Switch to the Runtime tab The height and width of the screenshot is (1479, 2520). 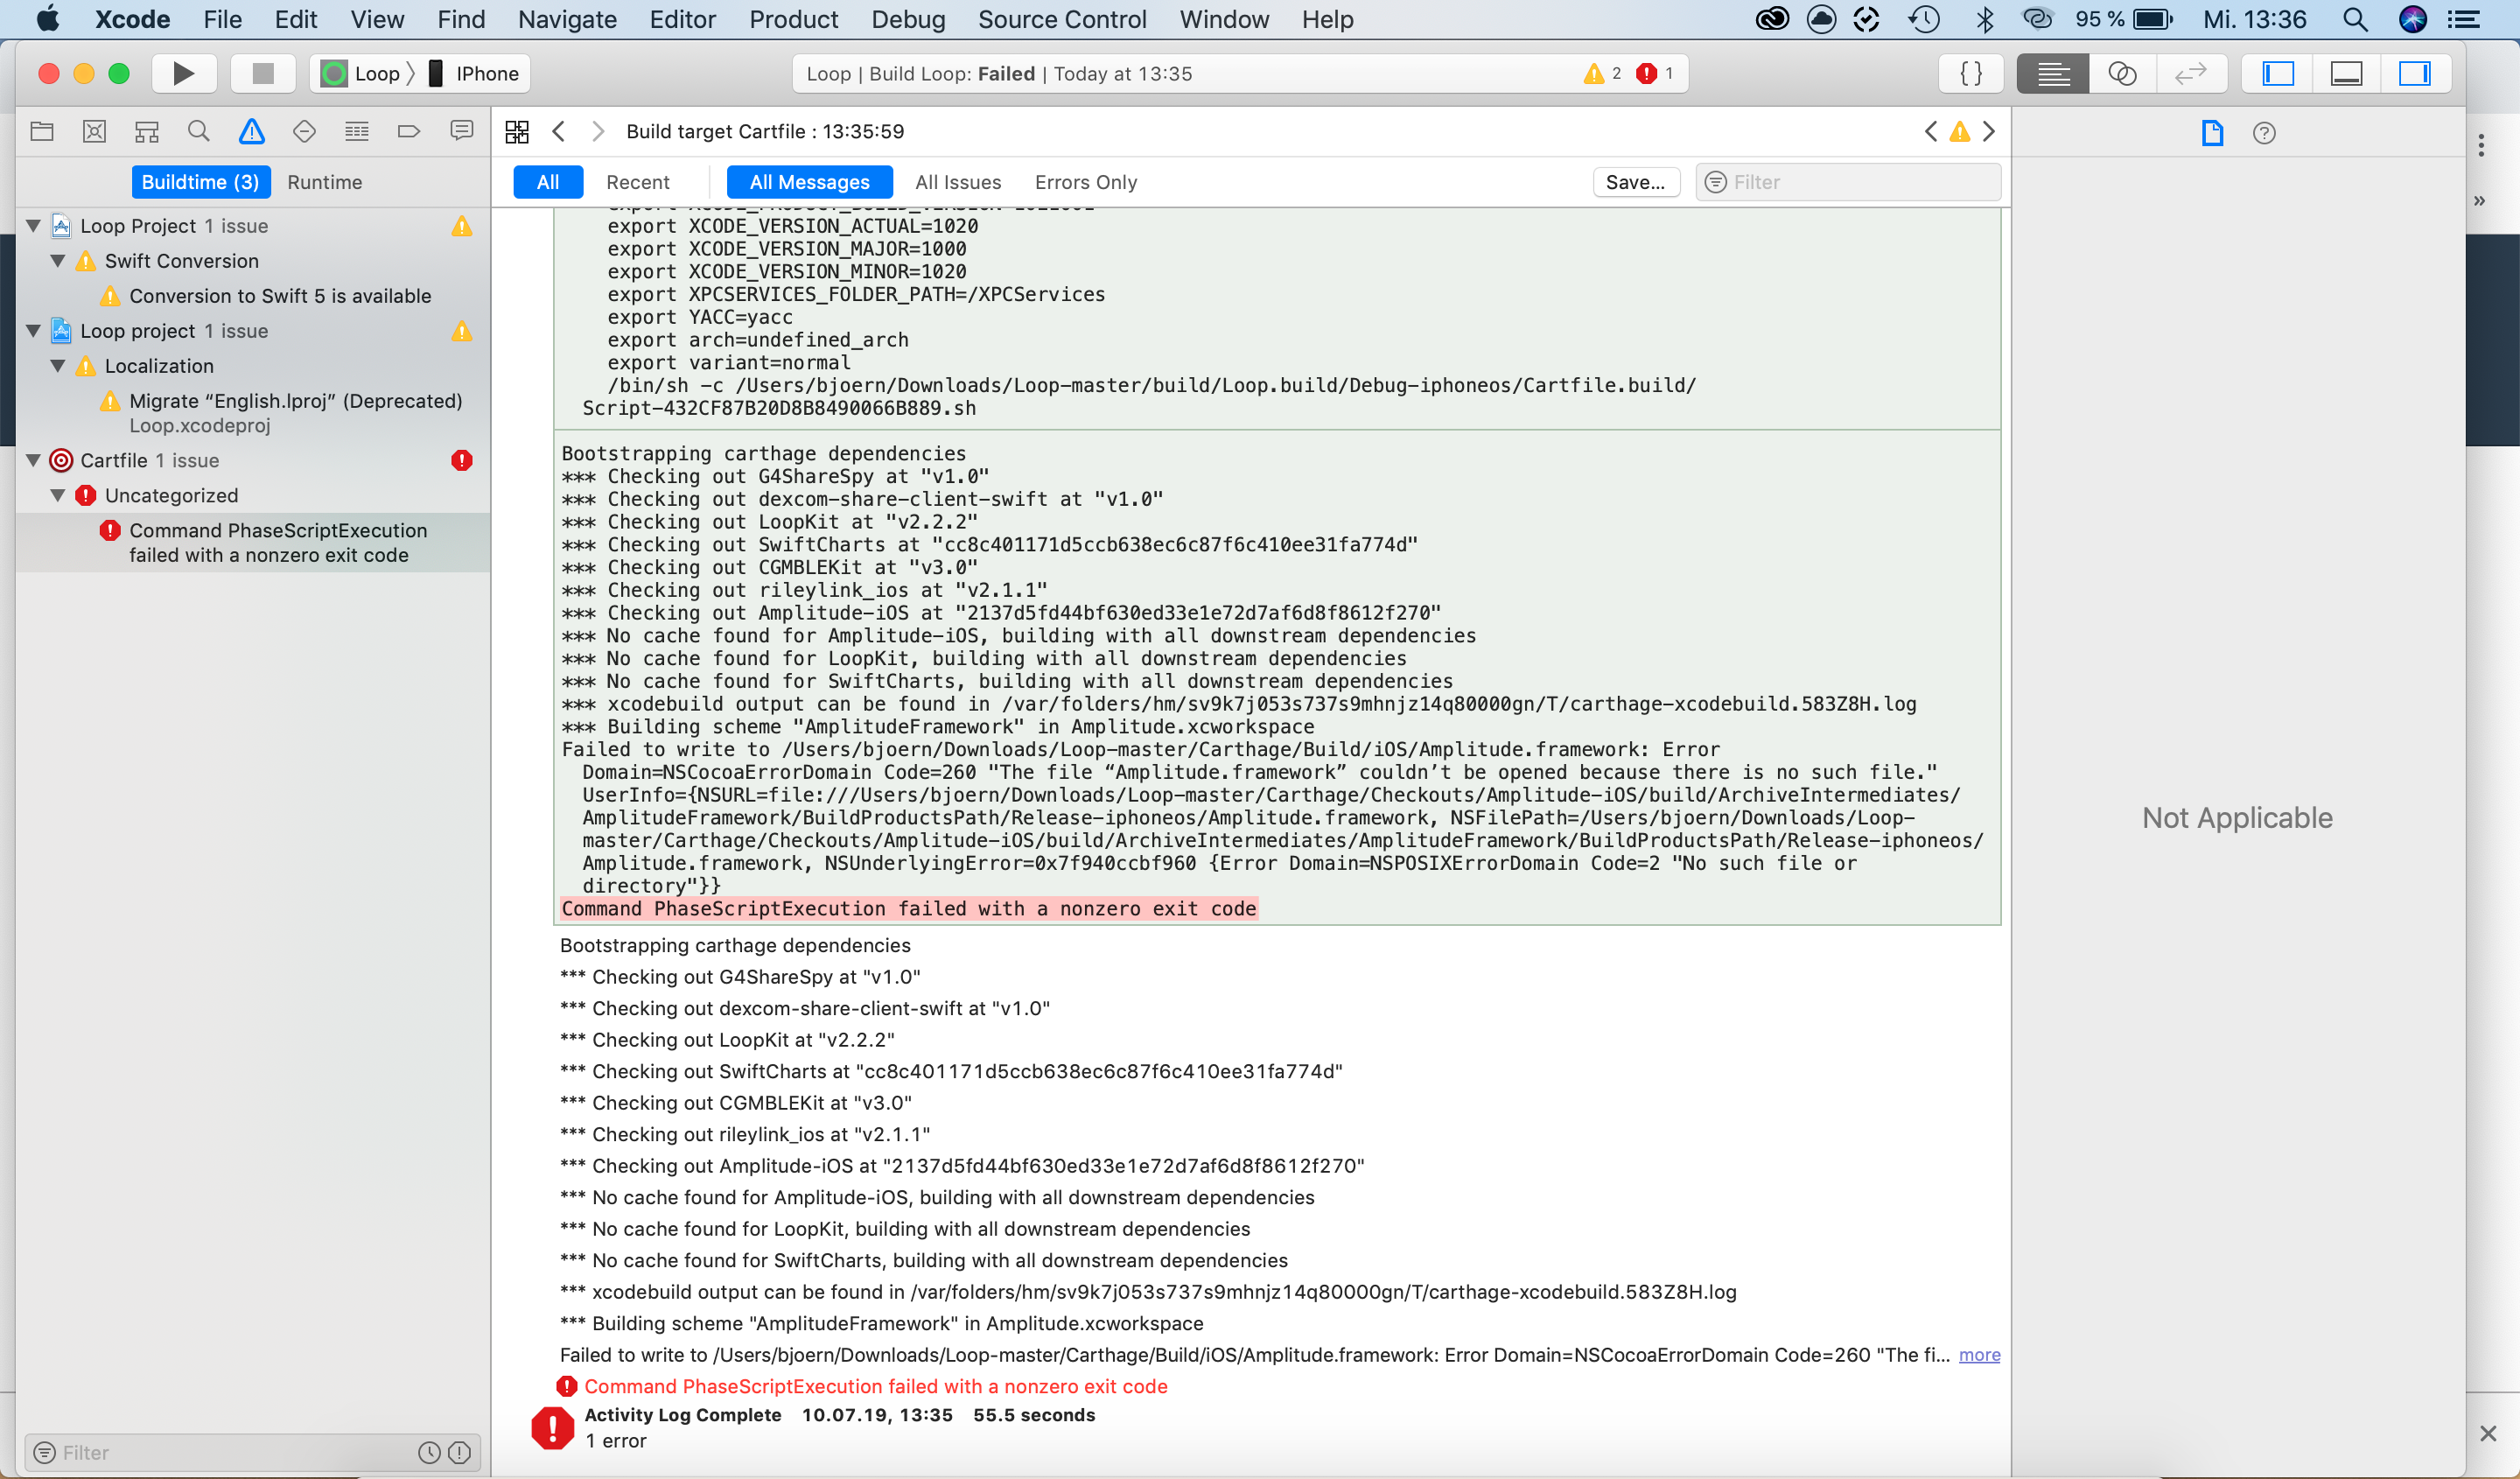[325, 182]
